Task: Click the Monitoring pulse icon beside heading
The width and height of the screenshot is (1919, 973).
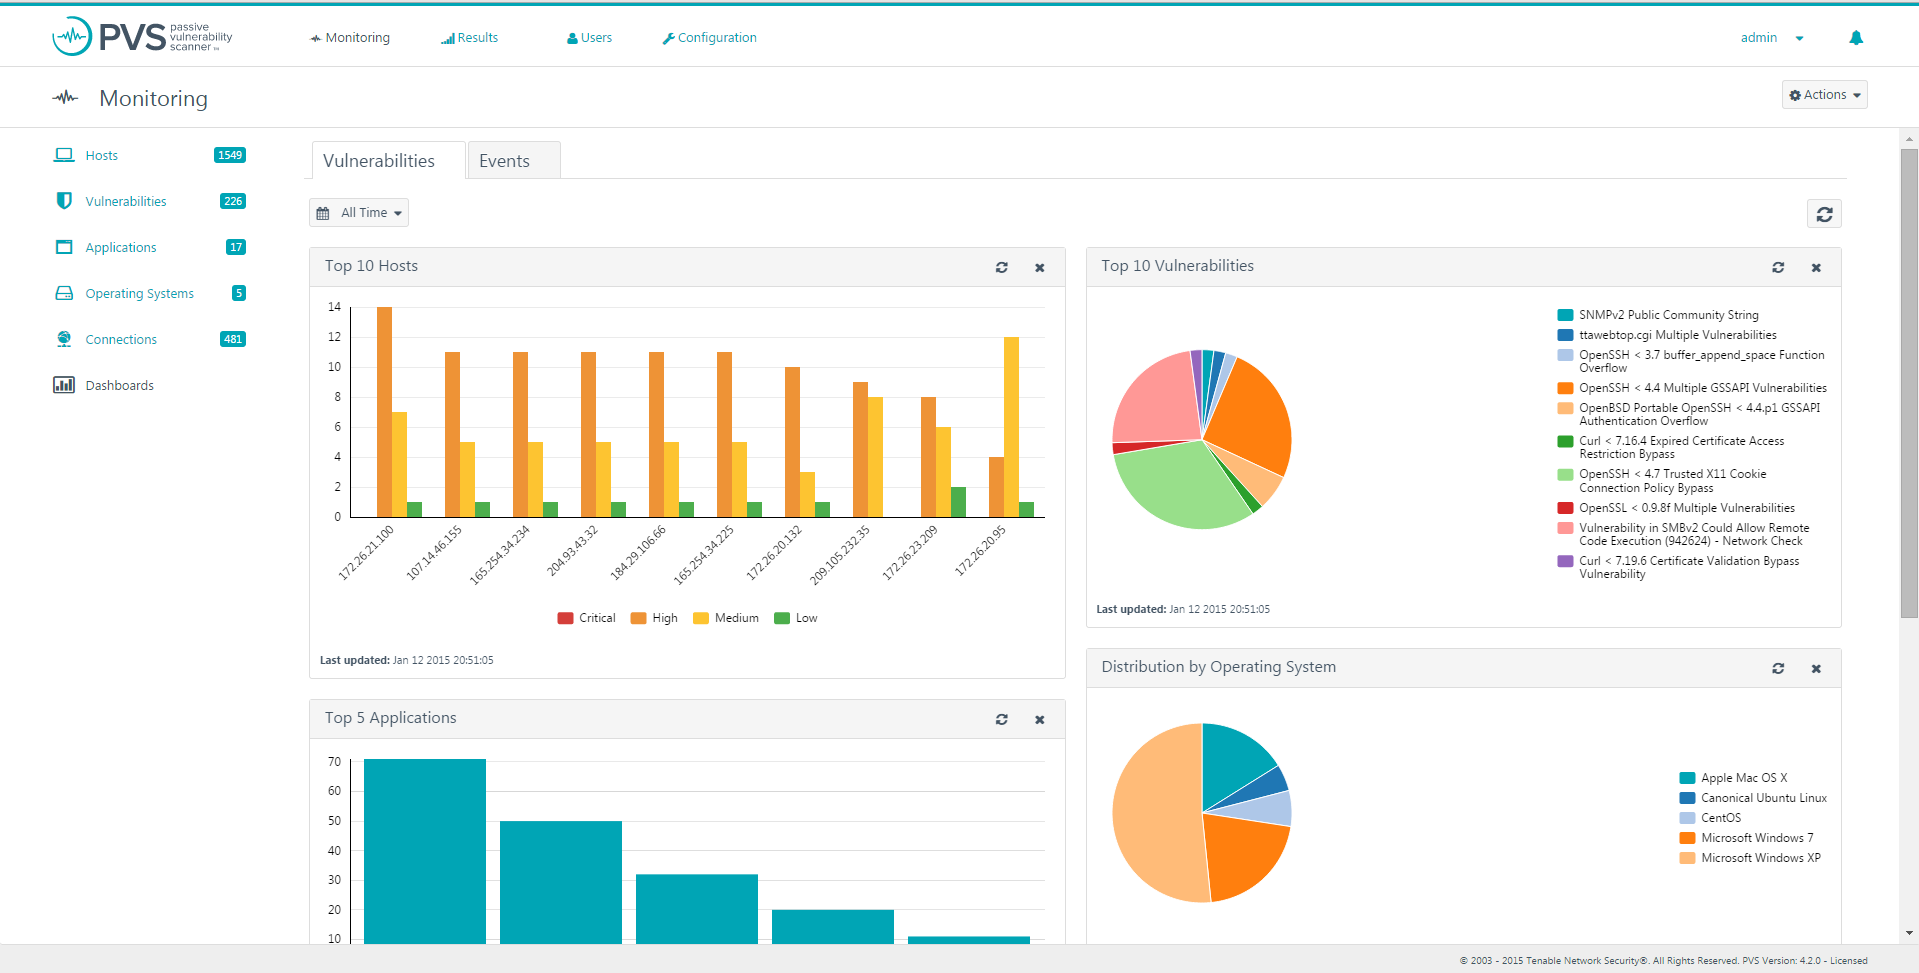Action: 65,97
